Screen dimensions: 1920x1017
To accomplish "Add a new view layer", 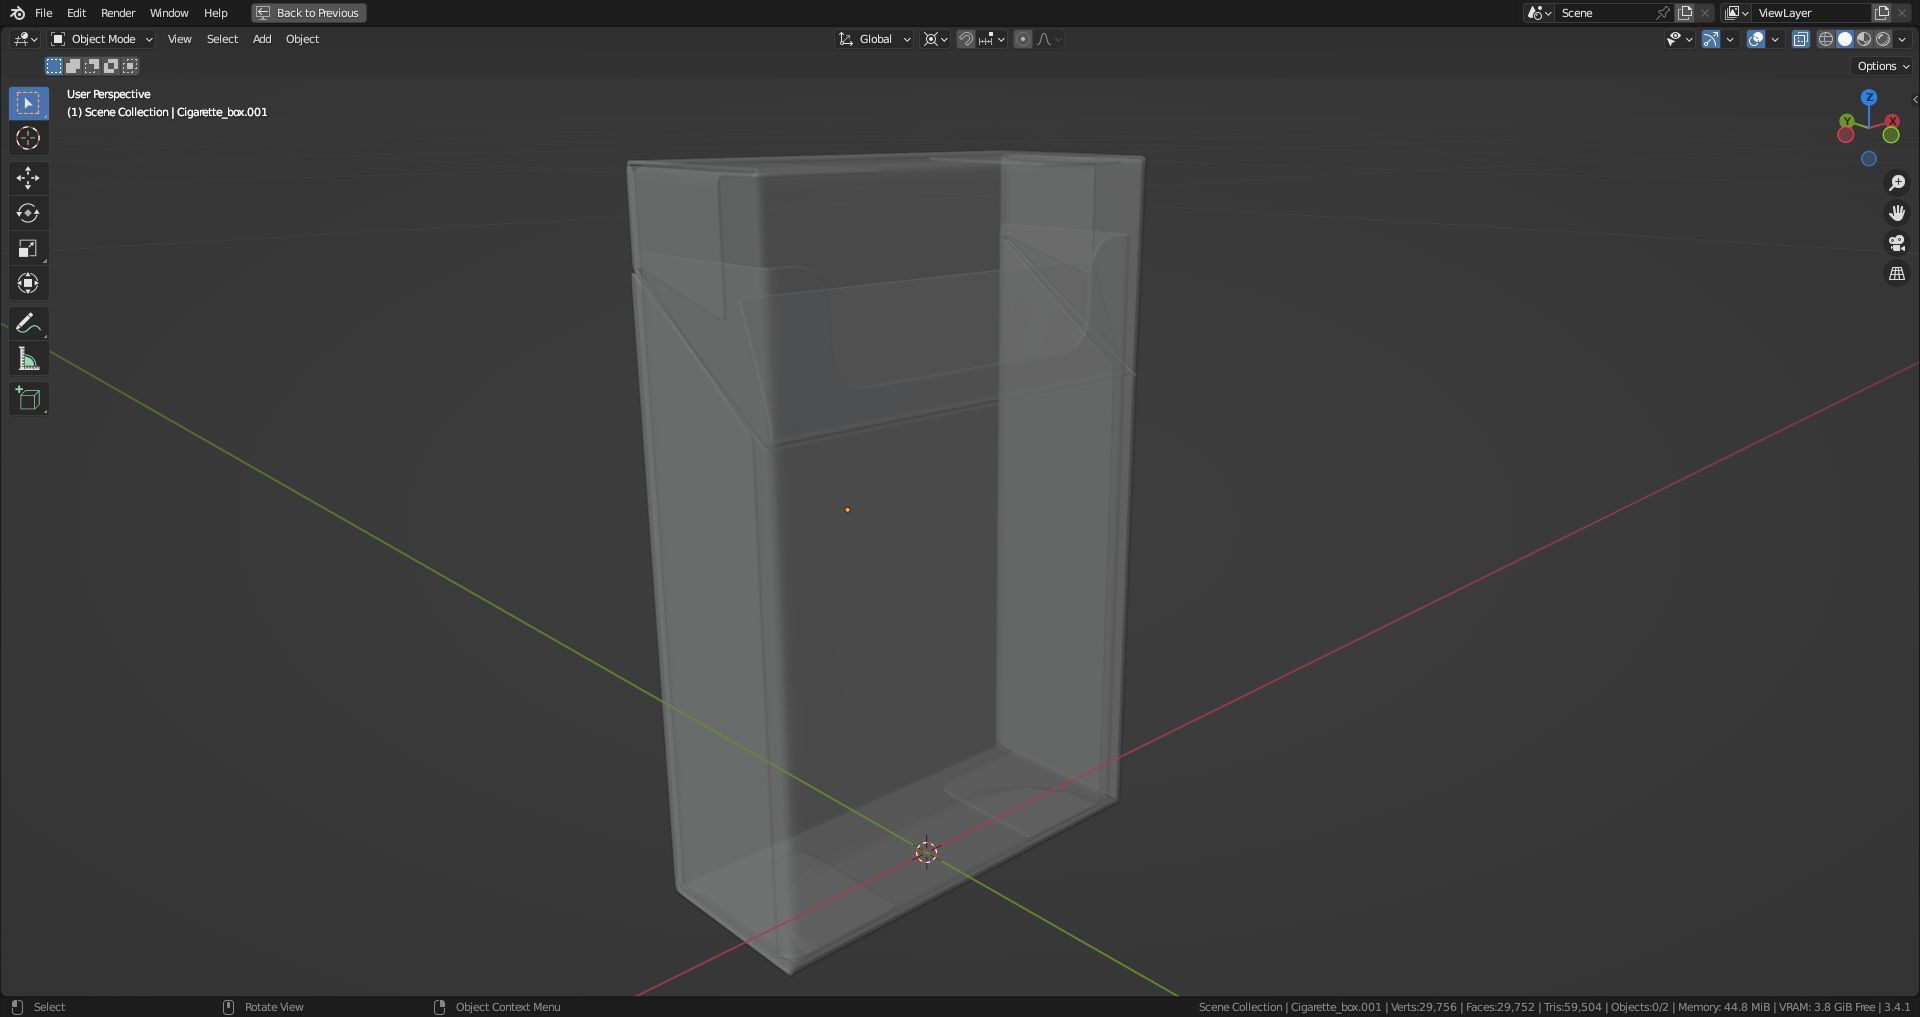I will point(1882,13).
